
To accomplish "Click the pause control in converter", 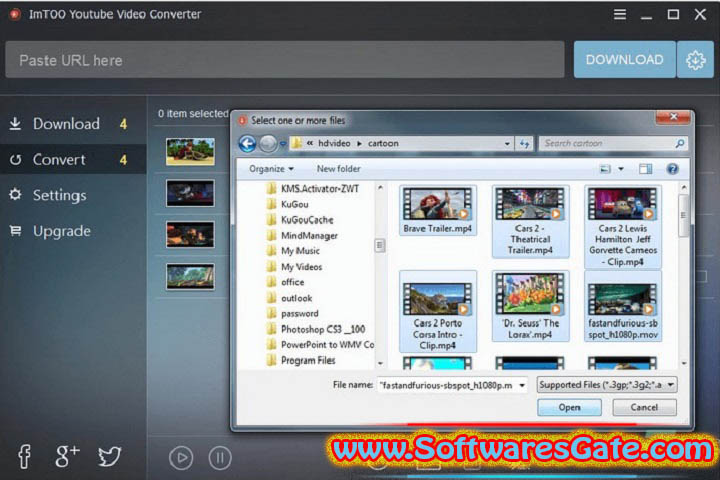I will pyautogui.click(x=220, y=457).
